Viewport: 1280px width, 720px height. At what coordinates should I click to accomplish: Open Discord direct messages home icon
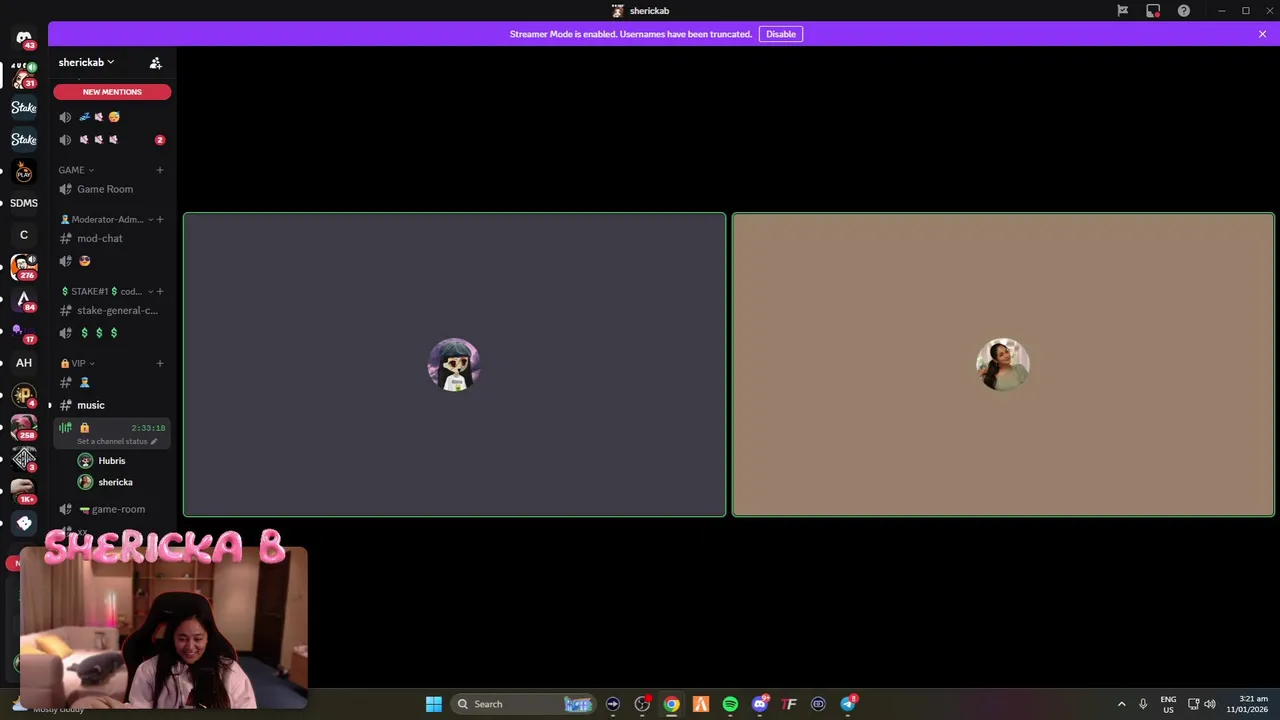24,38
